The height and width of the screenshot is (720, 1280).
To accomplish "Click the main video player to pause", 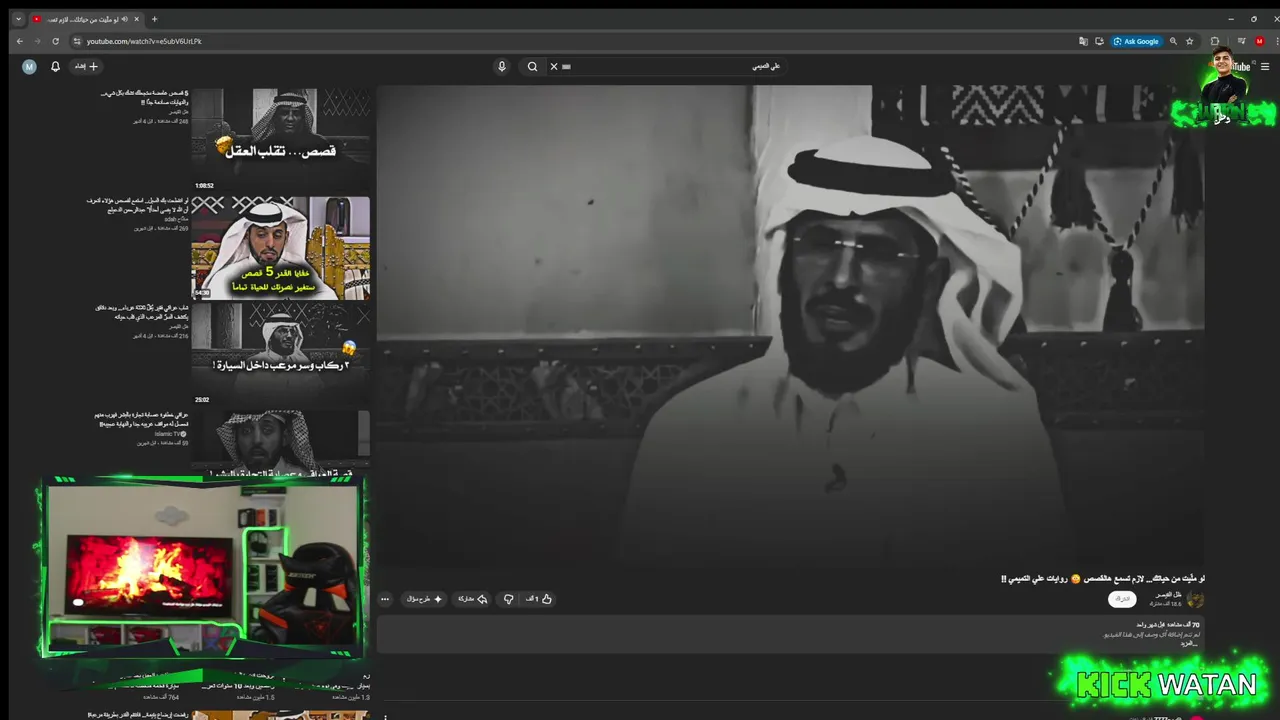I will [x=790, y=326].
